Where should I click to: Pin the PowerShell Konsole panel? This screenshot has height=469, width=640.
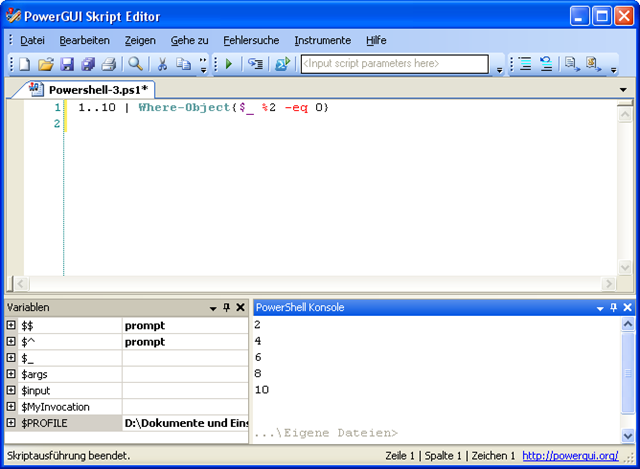click(613, 307)
